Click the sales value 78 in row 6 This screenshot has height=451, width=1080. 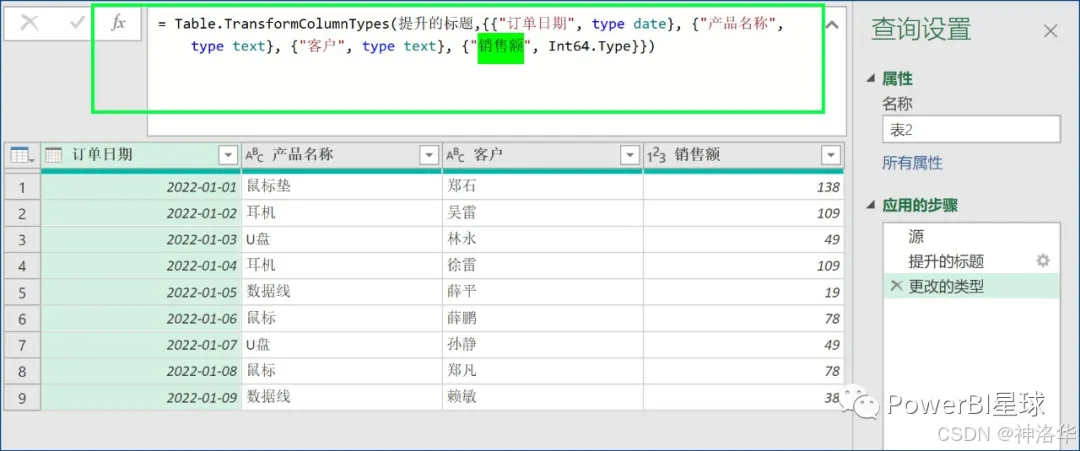pyautogui.click(x=744, y=318)
